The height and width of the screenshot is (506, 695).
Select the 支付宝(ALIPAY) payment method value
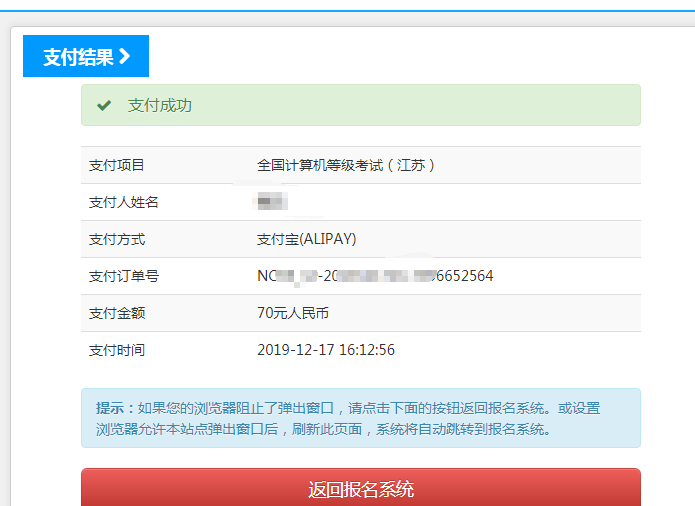click(x=307, y=239)
